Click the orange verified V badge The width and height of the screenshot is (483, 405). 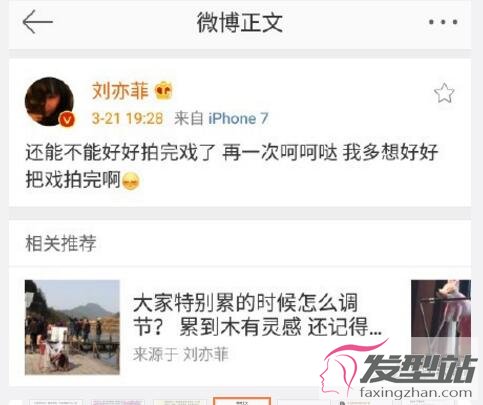[x=67, y=119]
